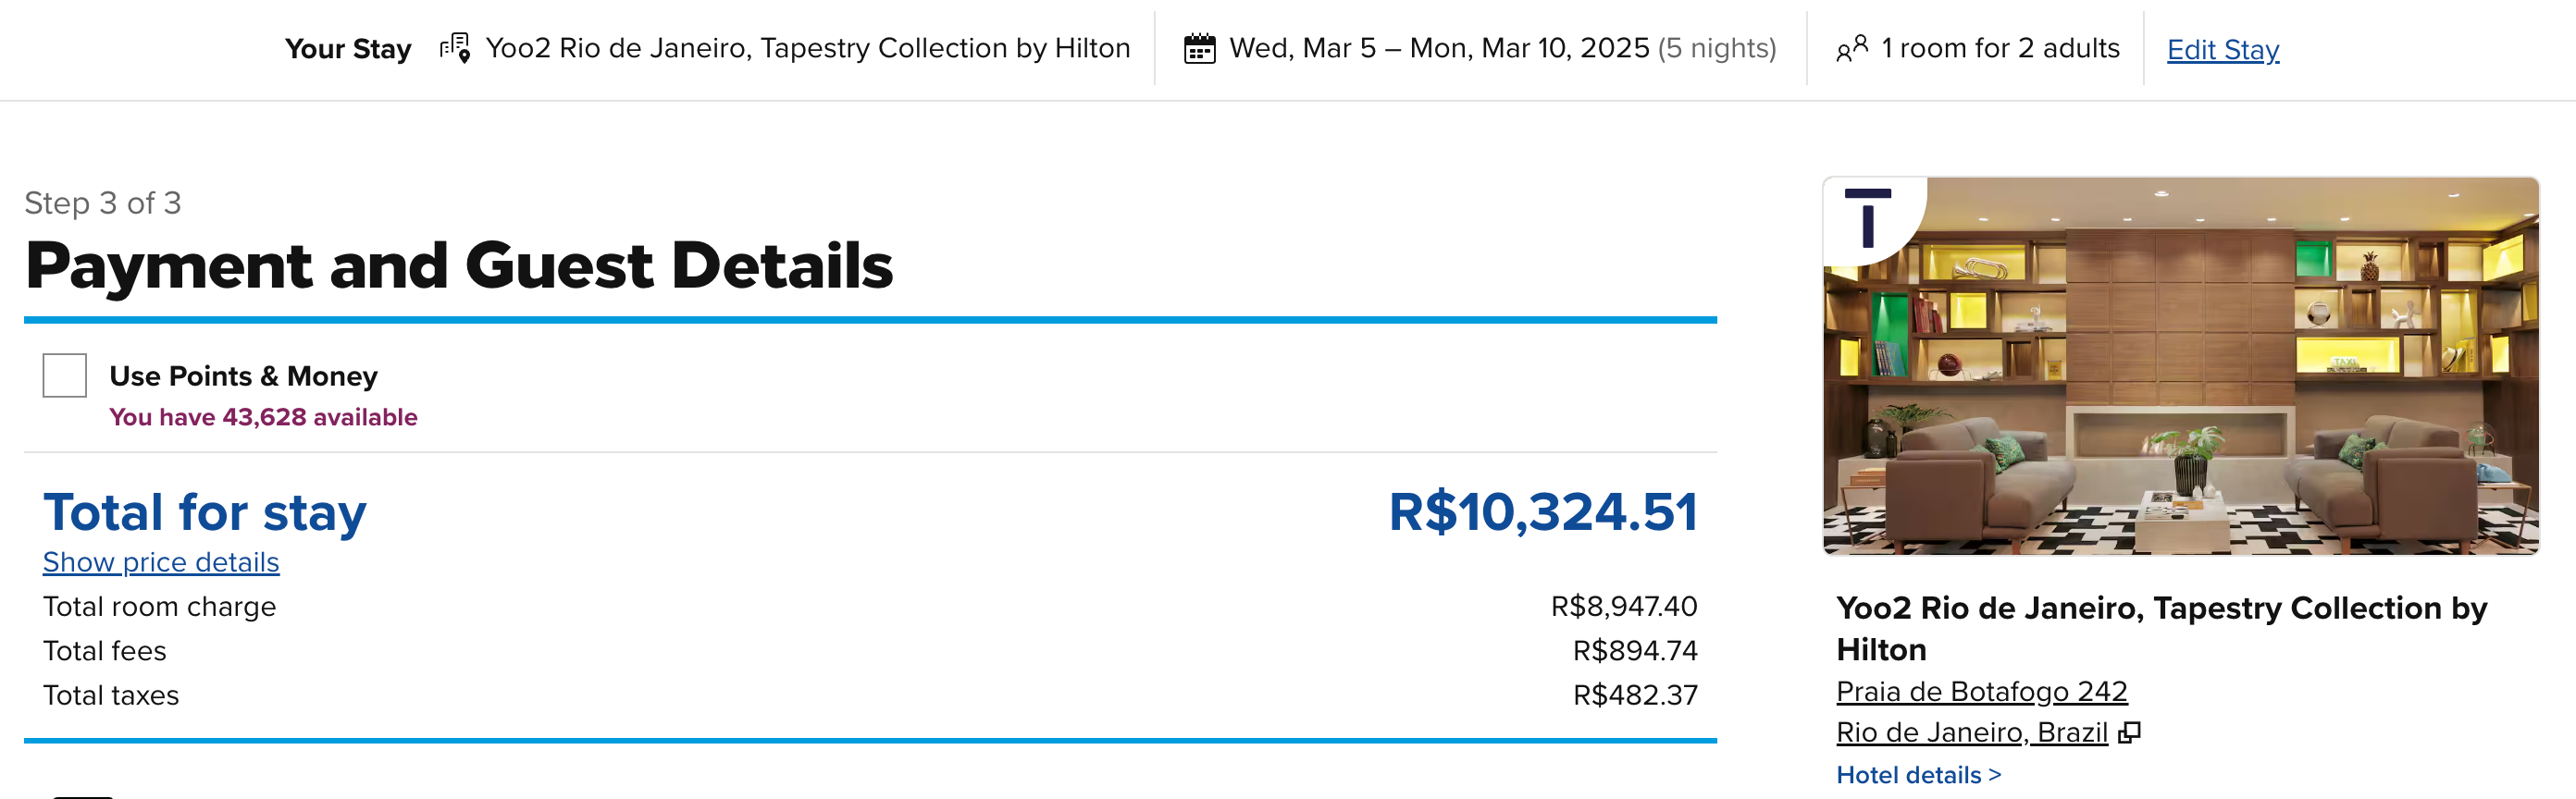Screen dimensions: 2576x799
Task: Click the 1 room for 2 adults text
Action: [1999, 48]
